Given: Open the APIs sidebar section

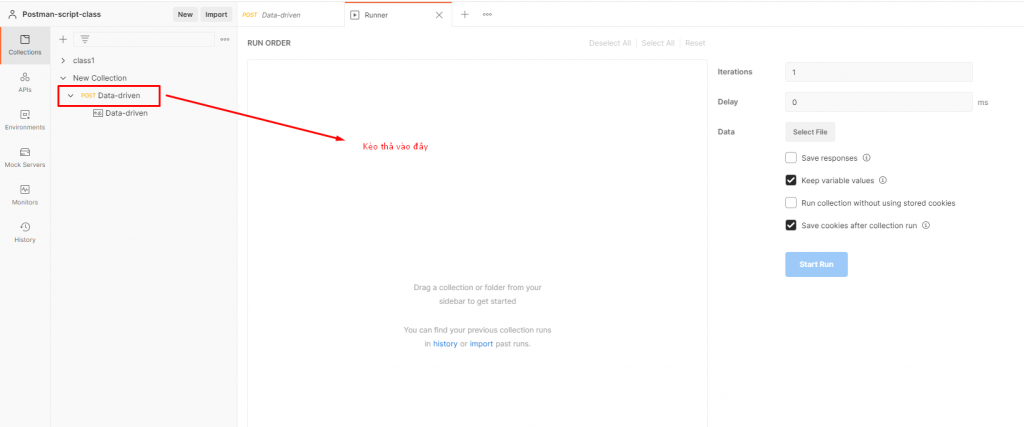Looking at the screenshot, I should [x=25, y=83].
